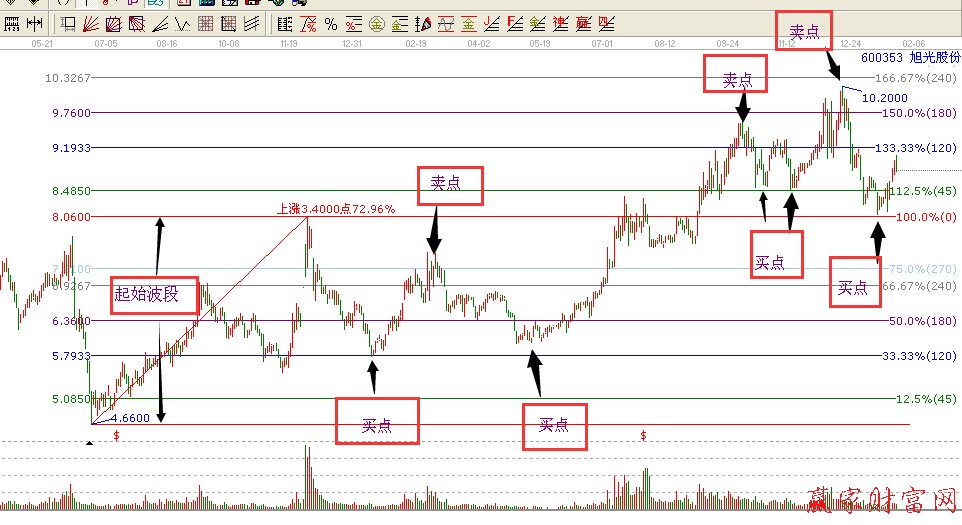The height and width of the screenshot is (525, 962).
Task: Select the angle lines drawing tool
Action: tap(159, 23)
